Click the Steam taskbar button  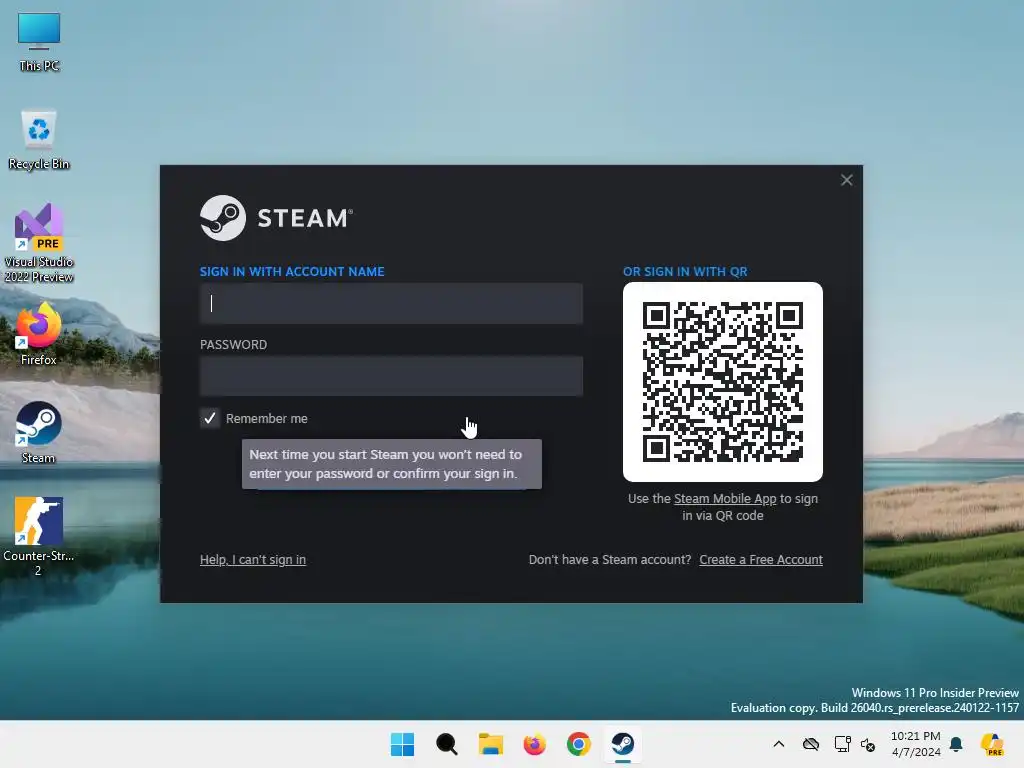click(622, 744)
